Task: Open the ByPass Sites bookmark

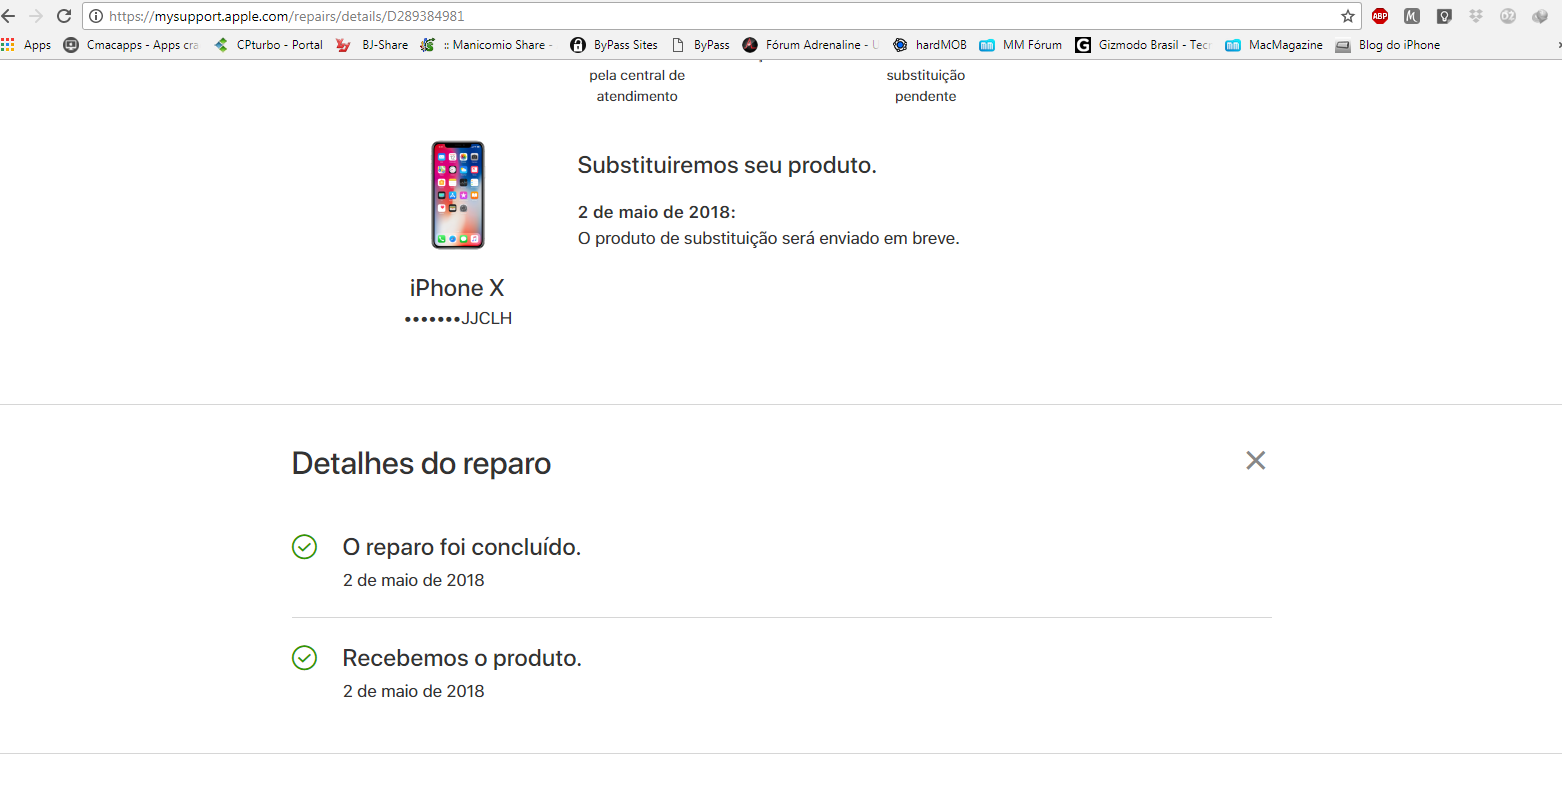Action: 614,45
